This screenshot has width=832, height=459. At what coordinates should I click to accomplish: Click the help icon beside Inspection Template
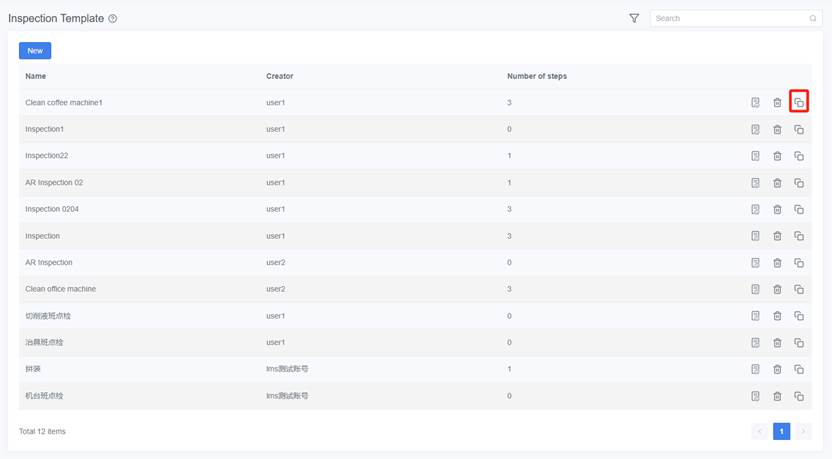113,19
